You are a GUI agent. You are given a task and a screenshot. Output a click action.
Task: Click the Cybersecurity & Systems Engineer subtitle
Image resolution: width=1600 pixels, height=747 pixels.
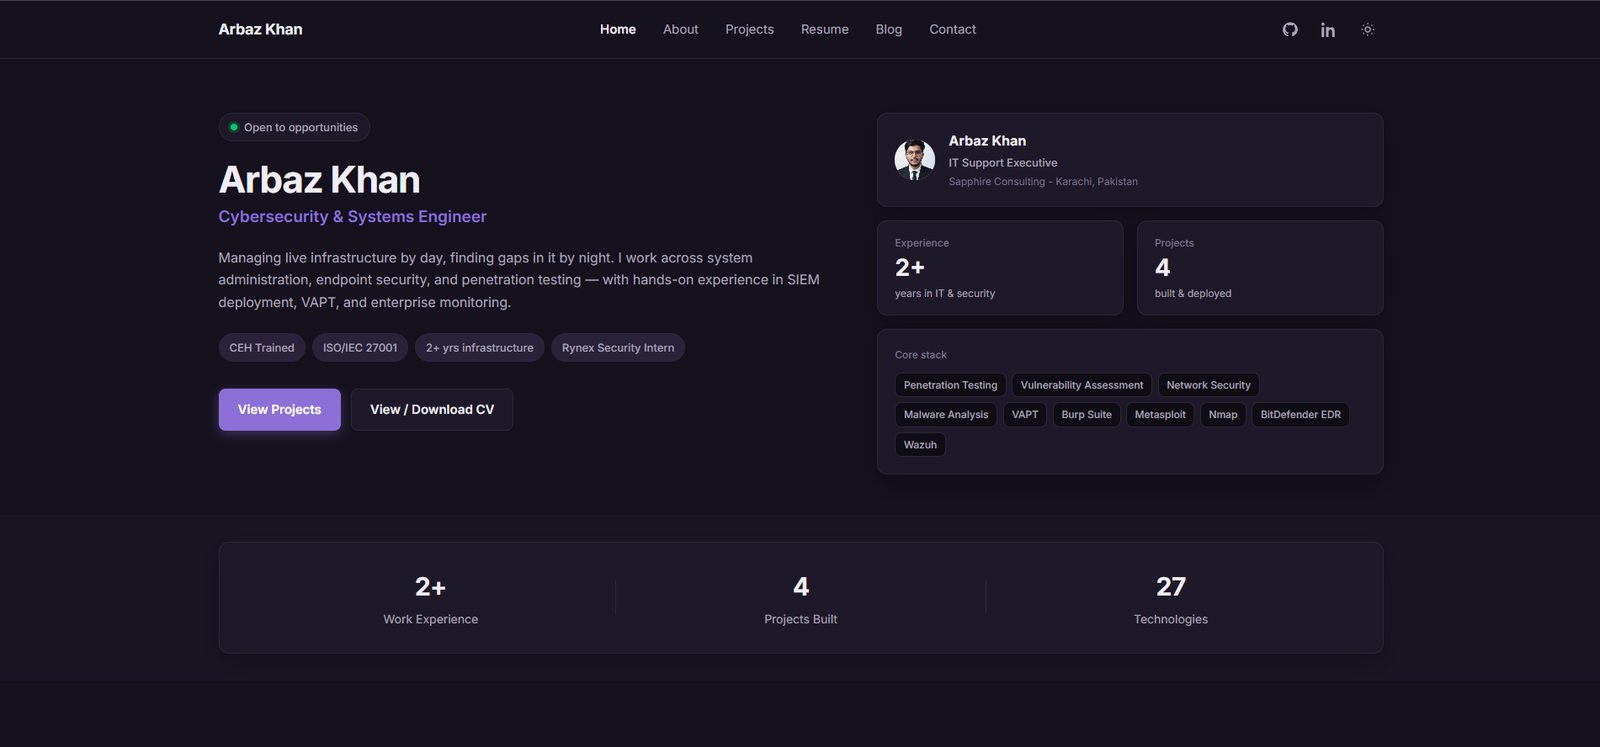tap(353, 216)
